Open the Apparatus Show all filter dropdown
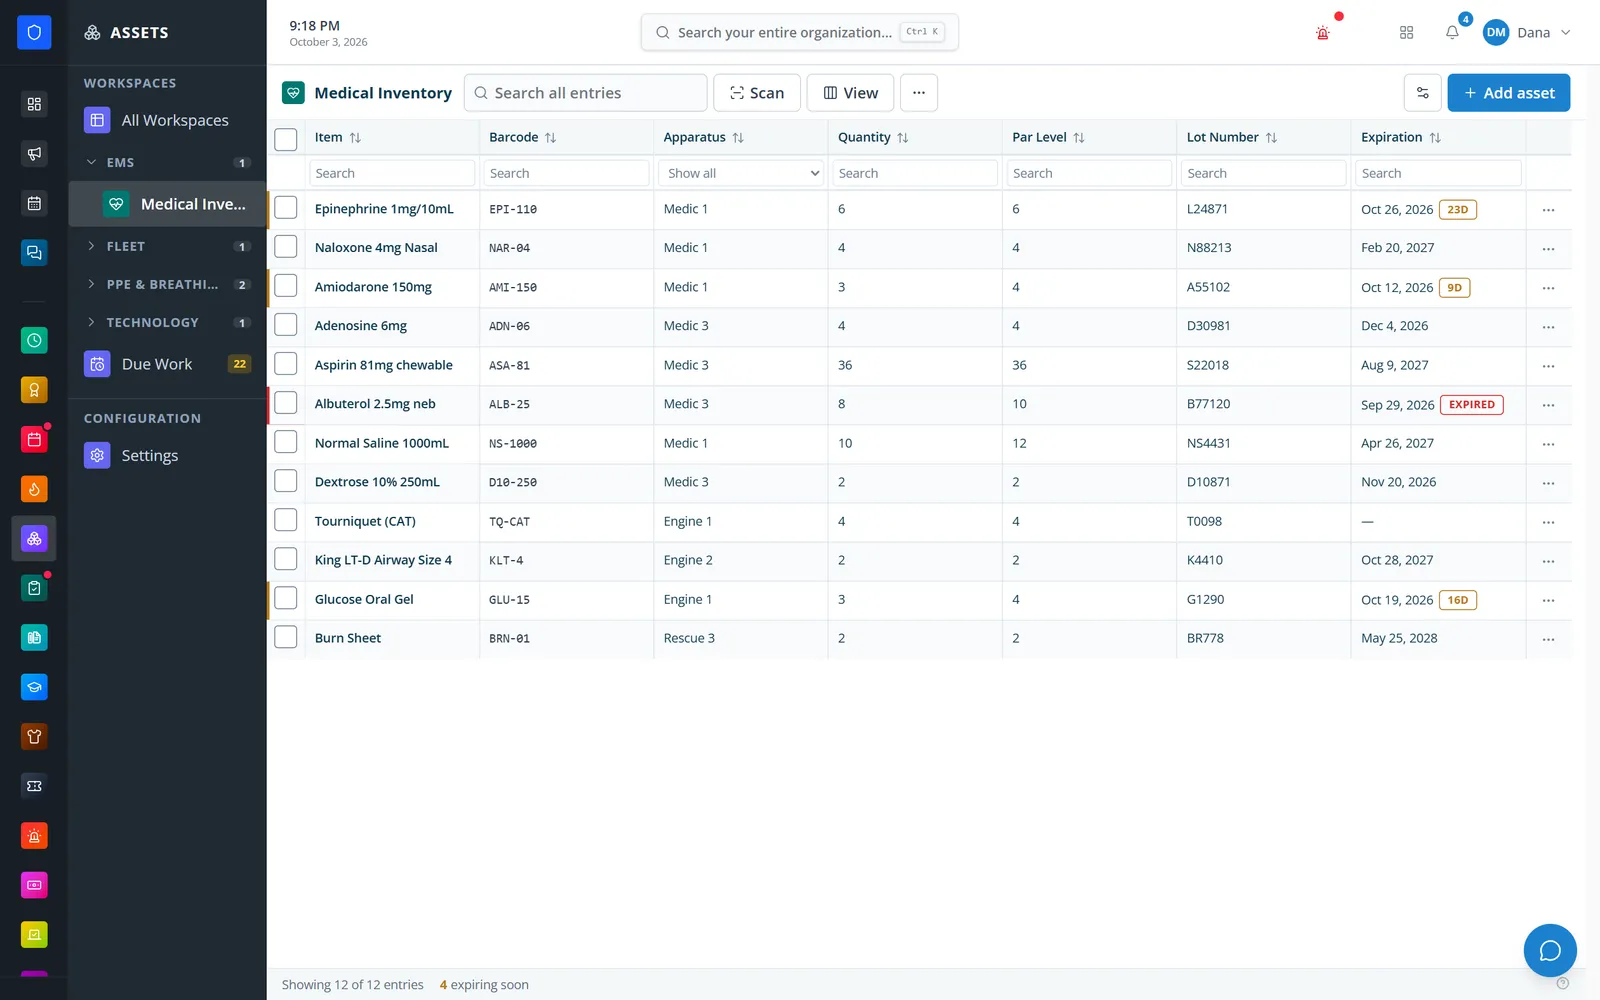Image resolution: width=1600 pixels, height=1000 pixels. pos(741,173)
